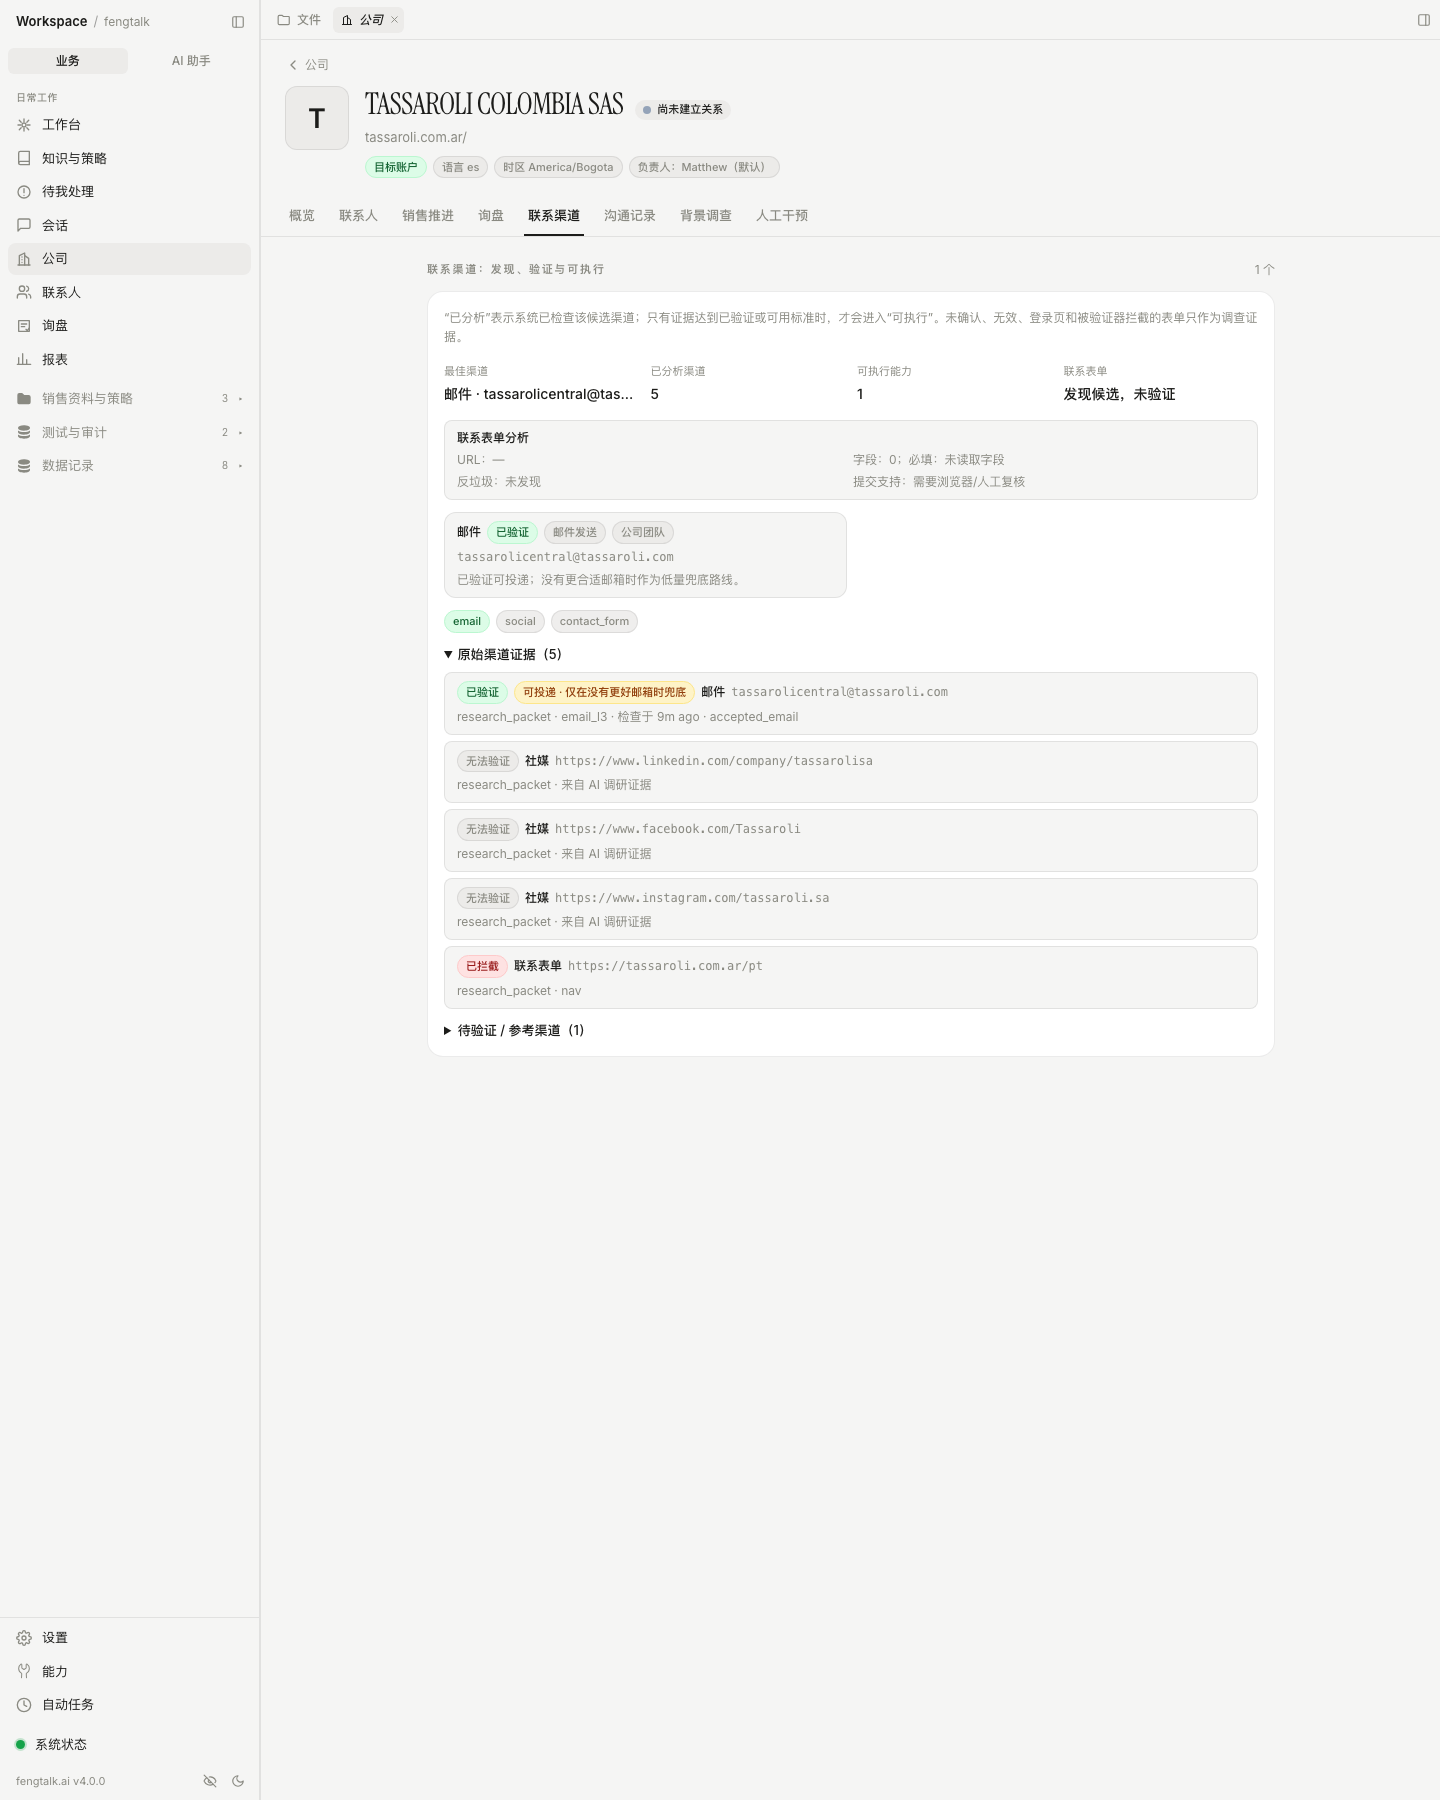Image resolution: width=1440 pixels, height=1800 pixels.
Task: Switch to AI 助手 mode
Action: coord(191,61)
